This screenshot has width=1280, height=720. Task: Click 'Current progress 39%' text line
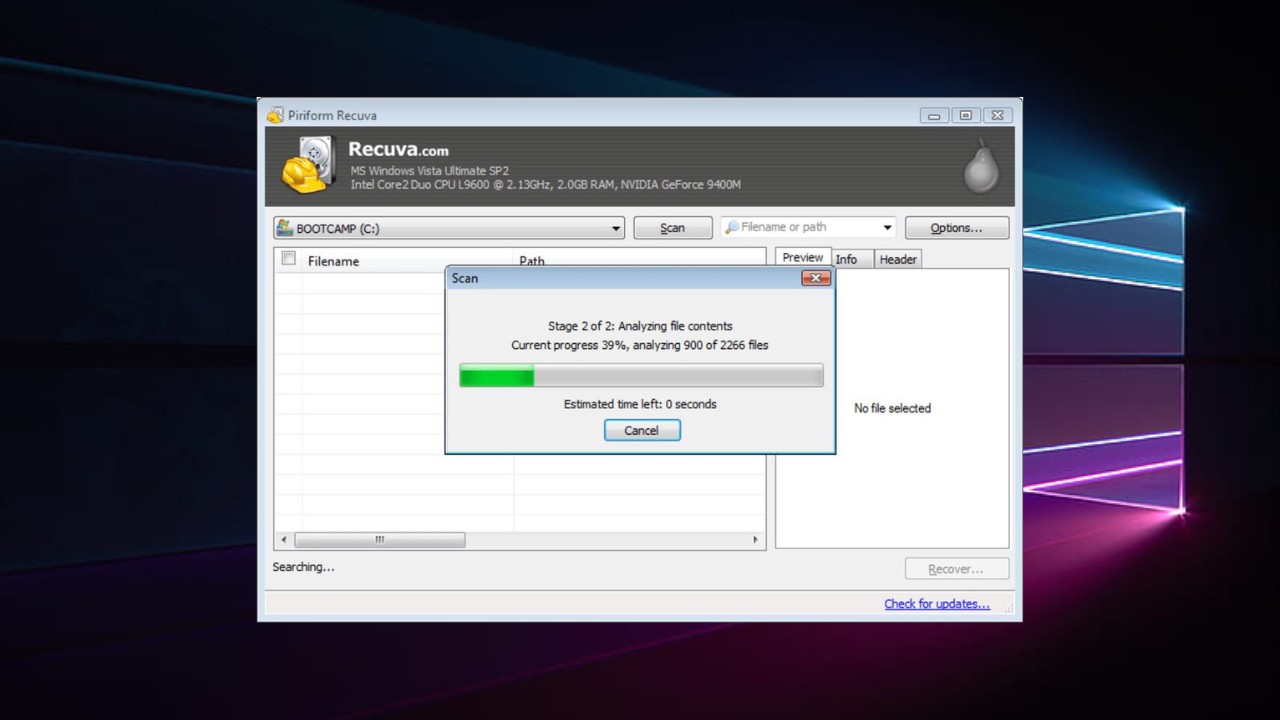tap(640, 345)
